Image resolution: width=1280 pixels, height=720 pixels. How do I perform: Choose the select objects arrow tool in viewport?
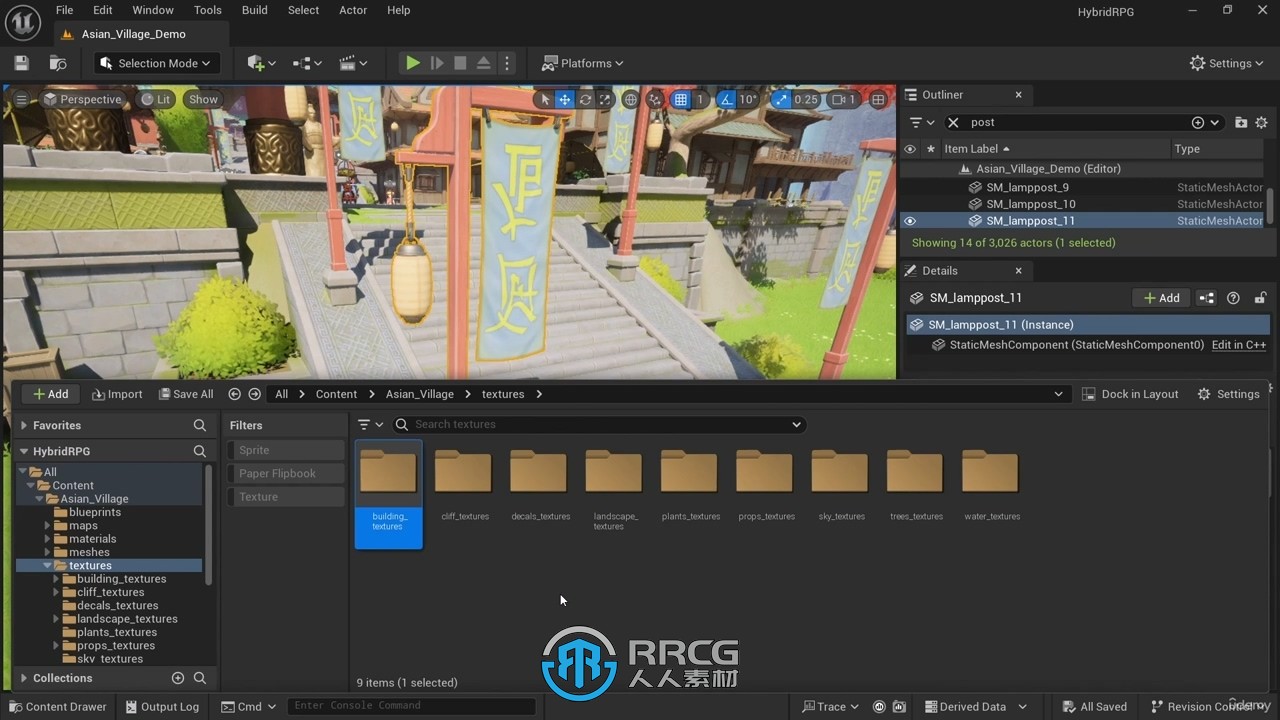point(544,99)
